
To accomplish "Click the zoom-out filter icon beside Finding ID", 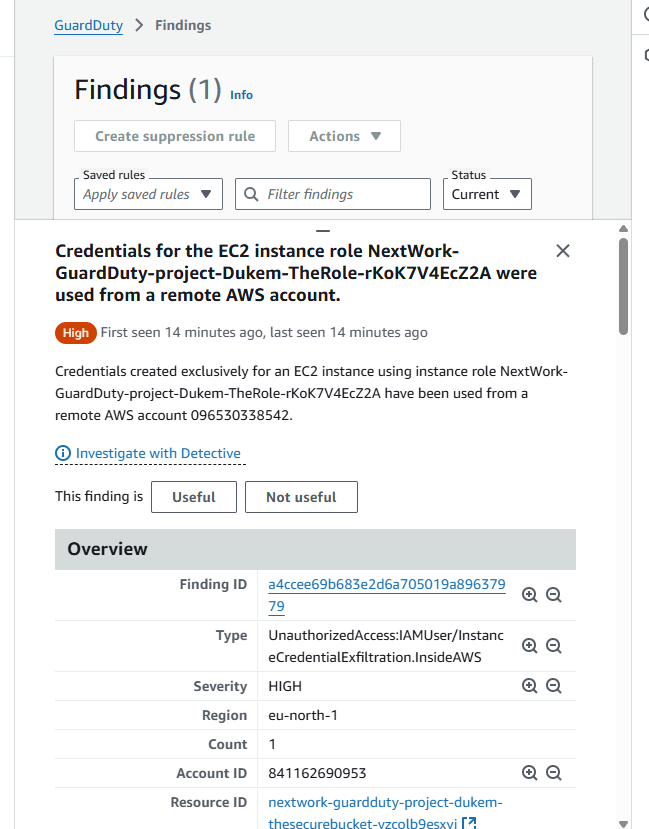I will (x=554, y=594).
